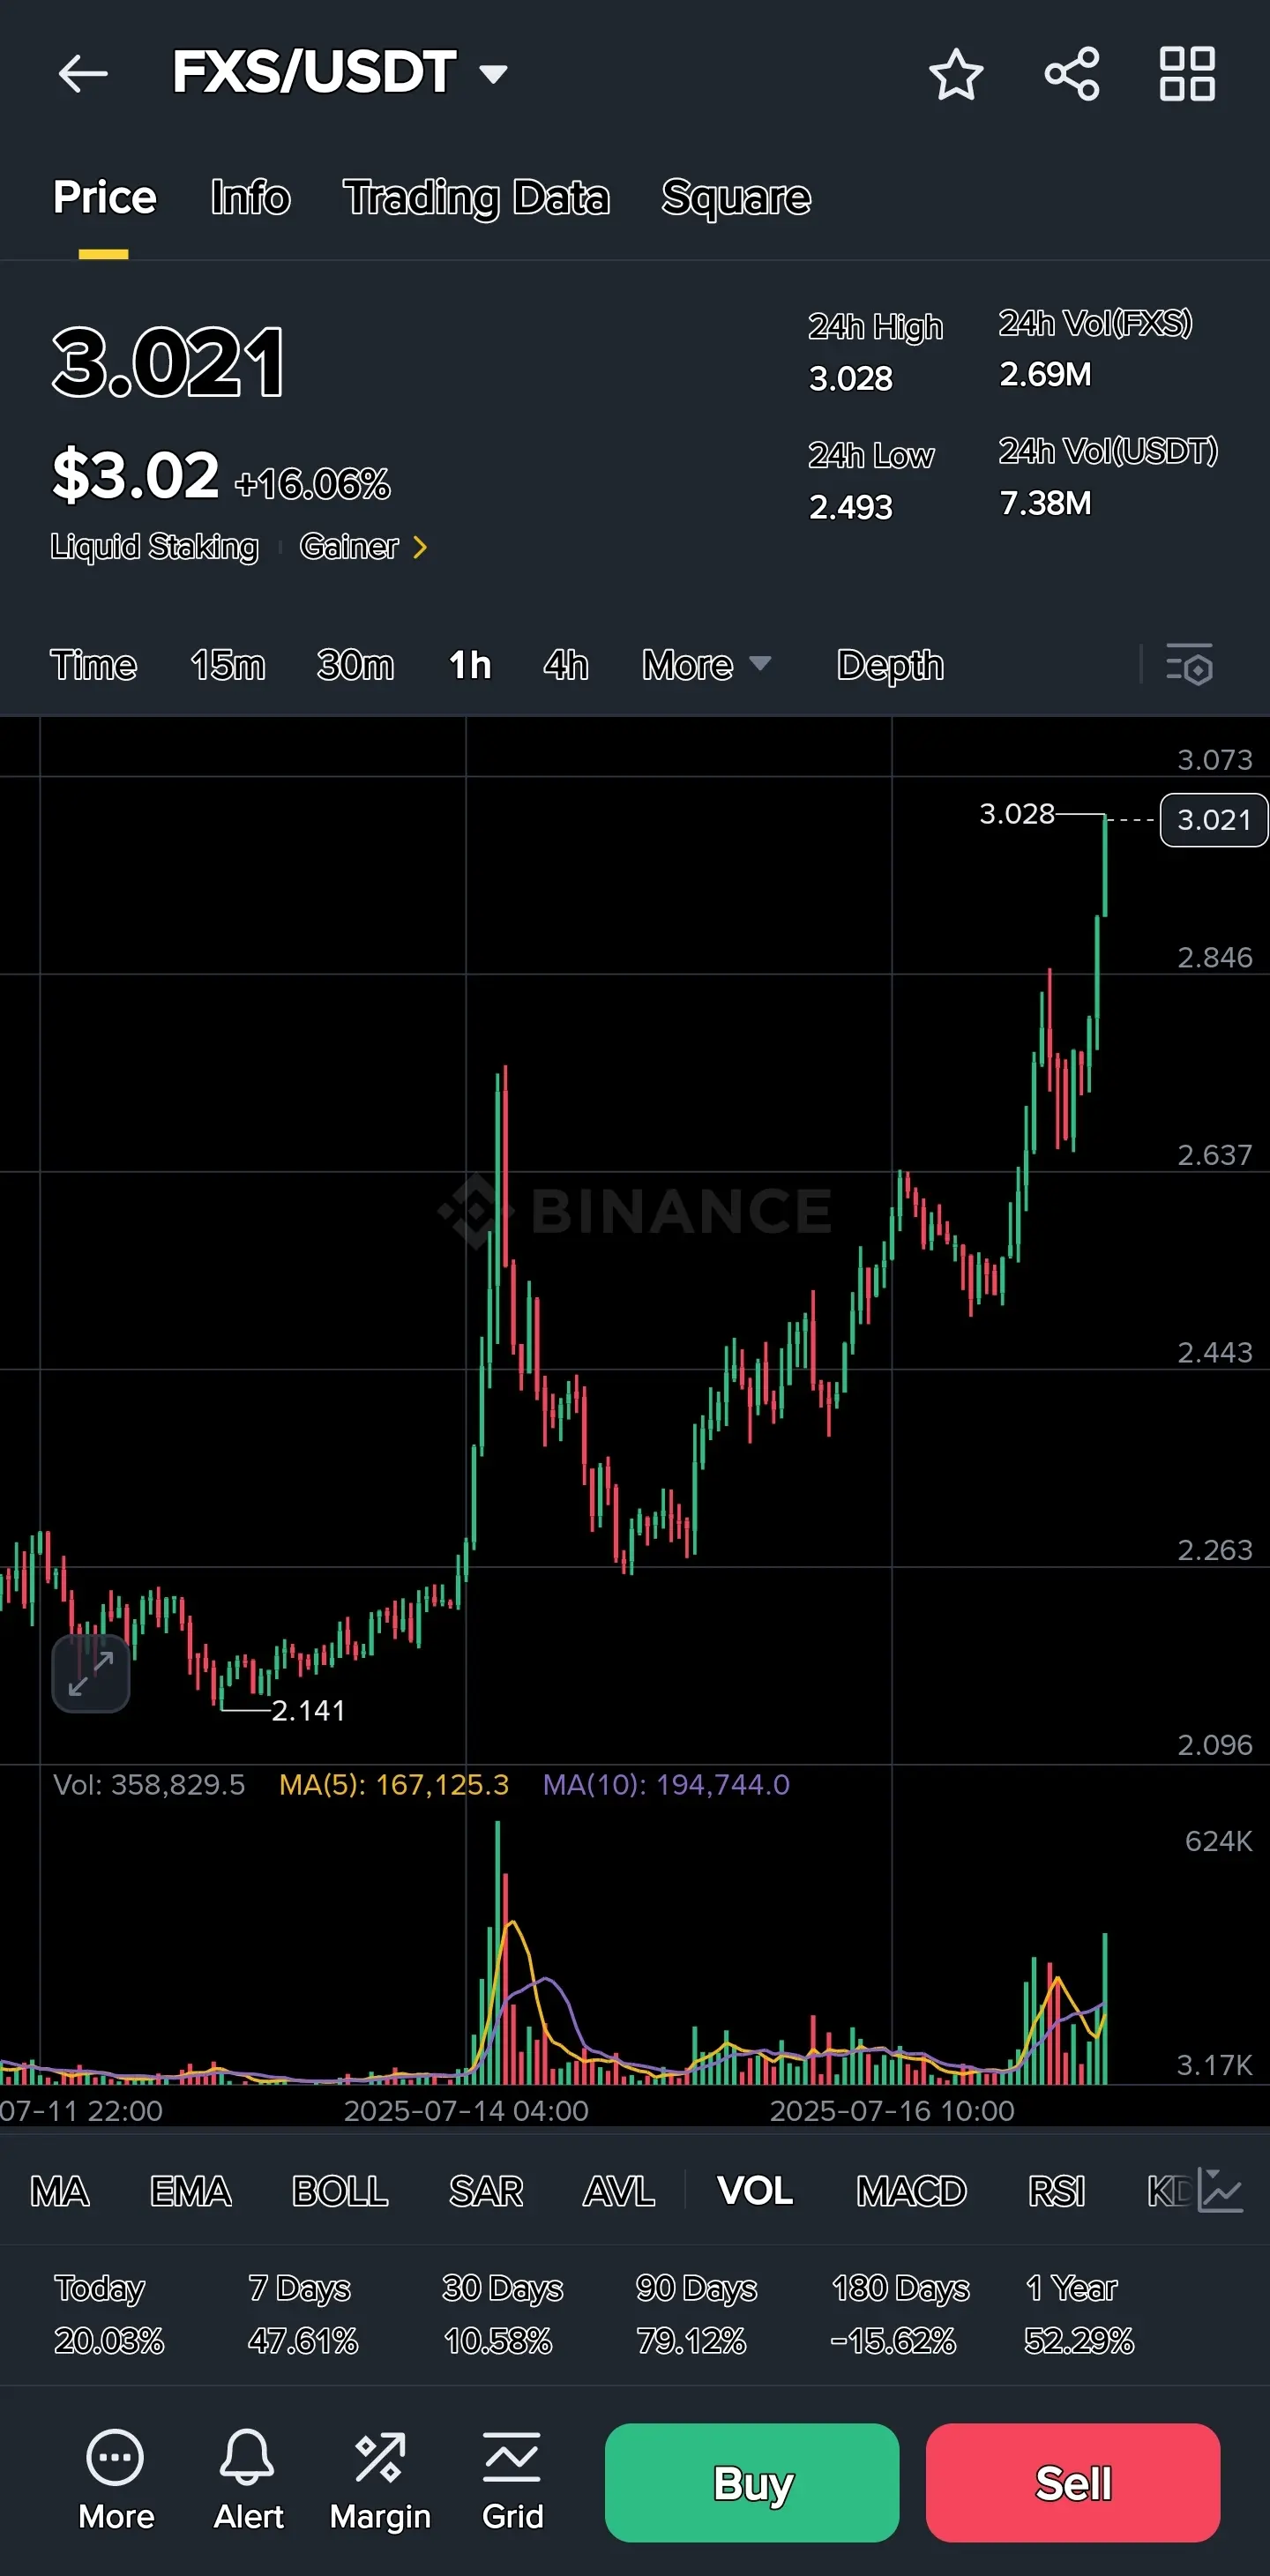1270x2576 pixels.
Task: Open chart settings icon beside Depth
Action: point(1189,665)
